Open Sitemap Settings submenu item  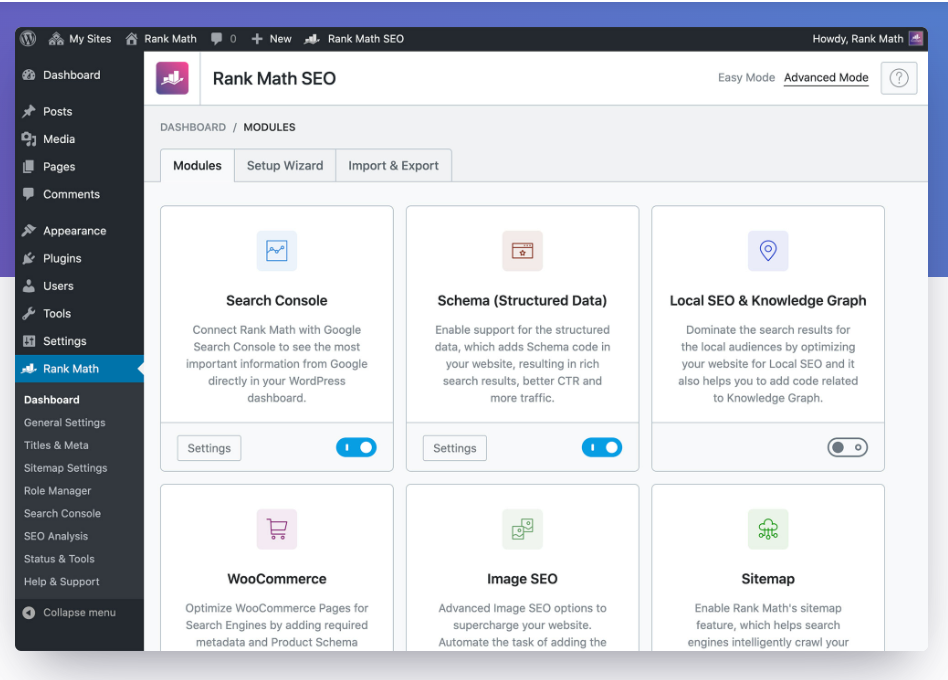pyautogui.click(x=65, y=468)
